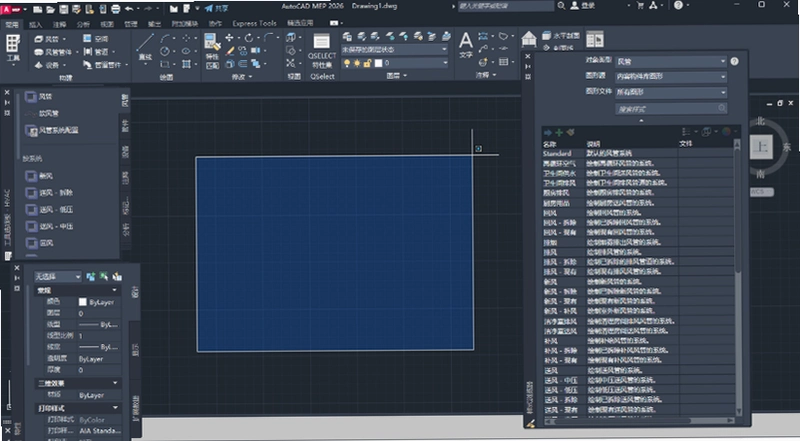This screenshot has height=441, width=800.
Task: Collapse the style browser filter area arrow
Action: click(x=641, y=120)
